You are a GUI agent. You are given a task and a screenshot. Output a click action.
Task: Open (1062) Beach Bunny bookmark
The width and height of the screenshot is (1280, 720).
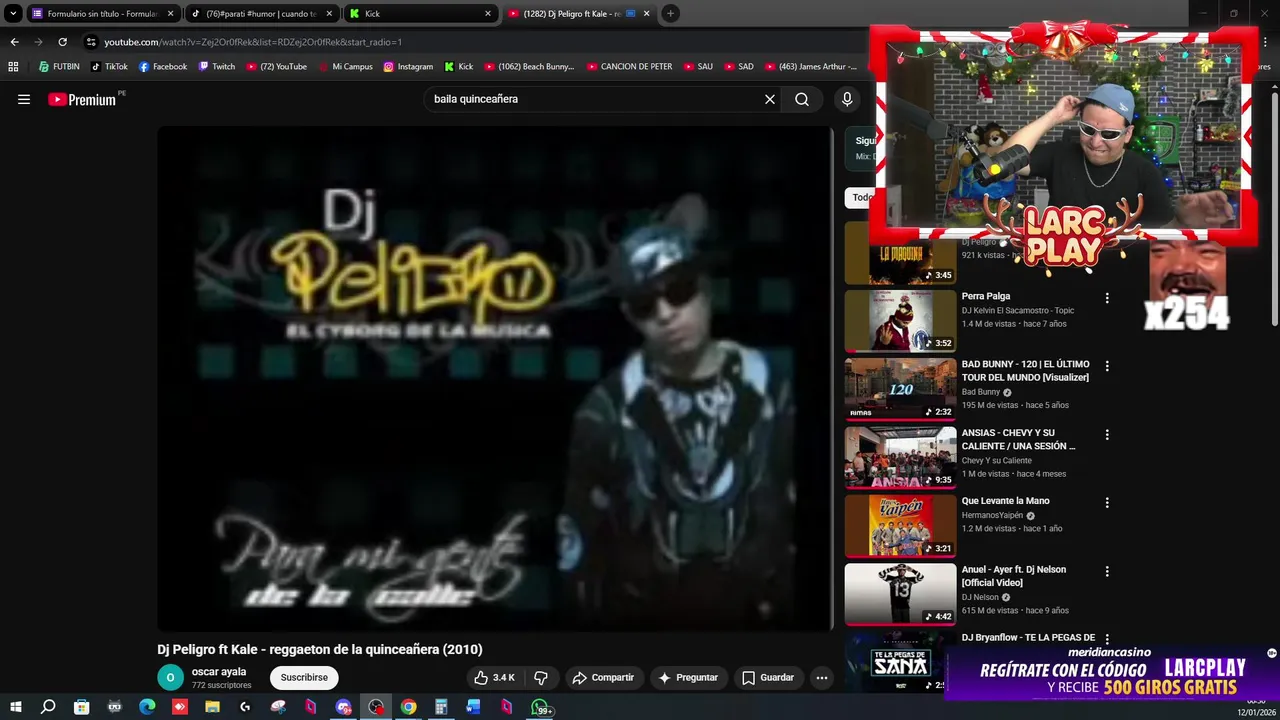pyautogui.click(x=529, y=67)
